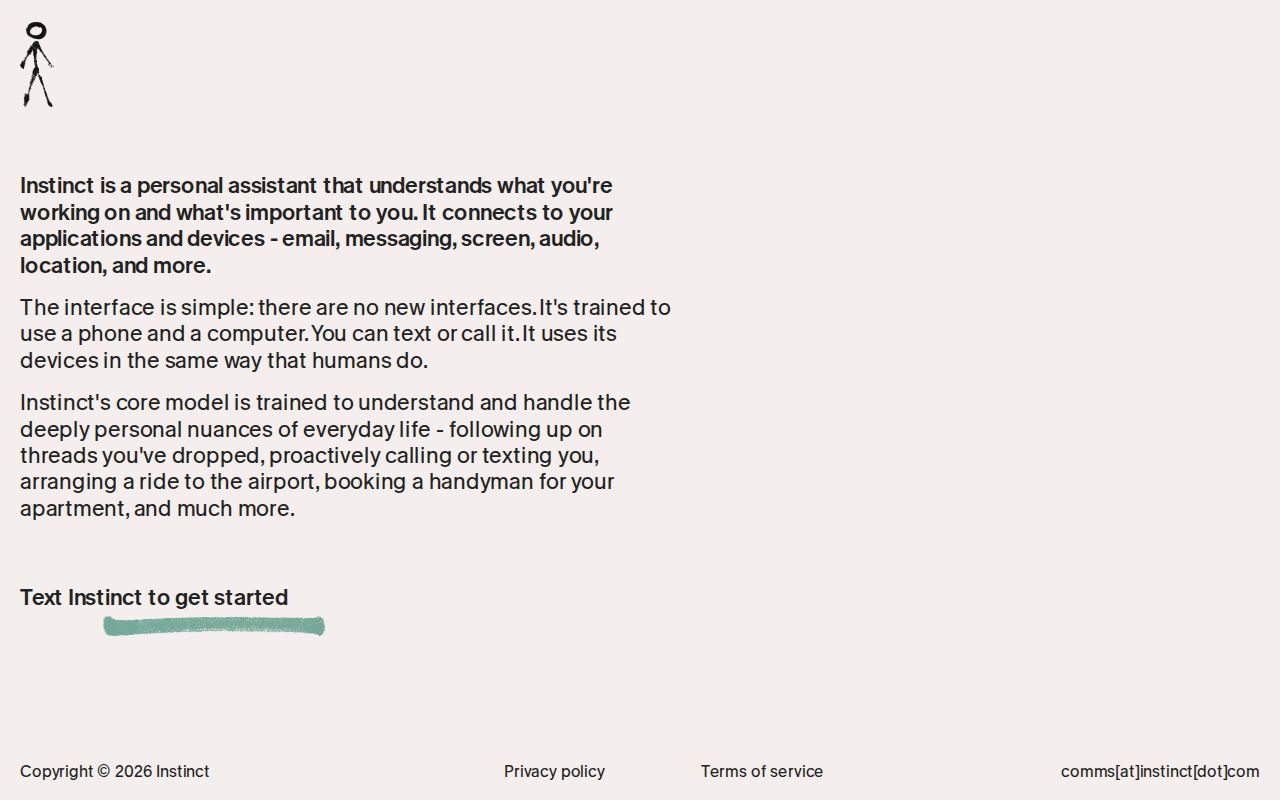This screenshot has height=800, width=1280.
Task: Open the Terms of service link
Action: tap(761, 771)
